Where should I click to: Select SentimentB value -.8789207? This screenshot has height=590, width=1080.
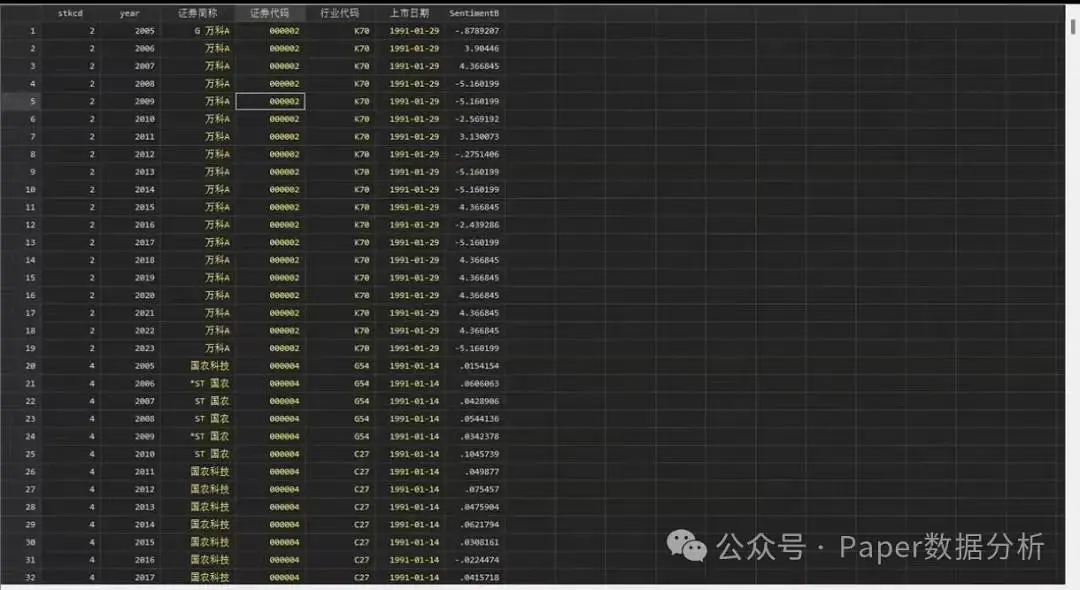point(477,31)
